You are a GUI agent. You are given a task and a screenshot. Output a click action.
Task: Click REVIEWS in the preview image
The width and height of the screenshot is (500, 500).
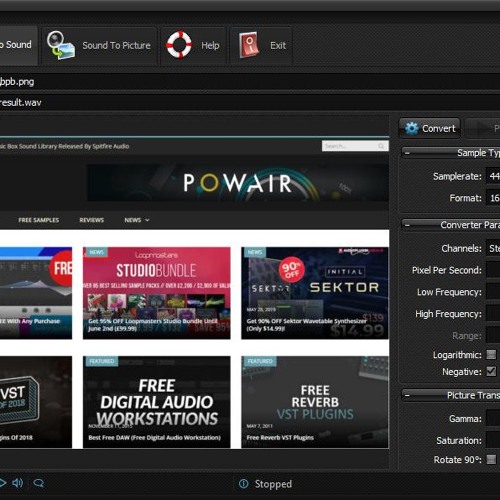click(92, 220)
